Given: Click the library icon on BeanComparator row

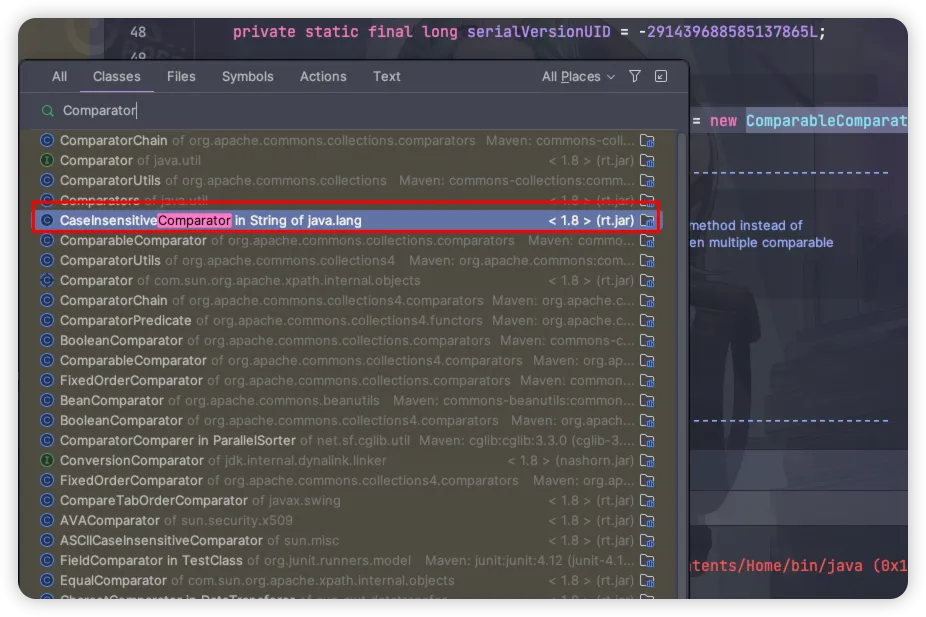Looking at the screenshot, I should coord(647,400).
